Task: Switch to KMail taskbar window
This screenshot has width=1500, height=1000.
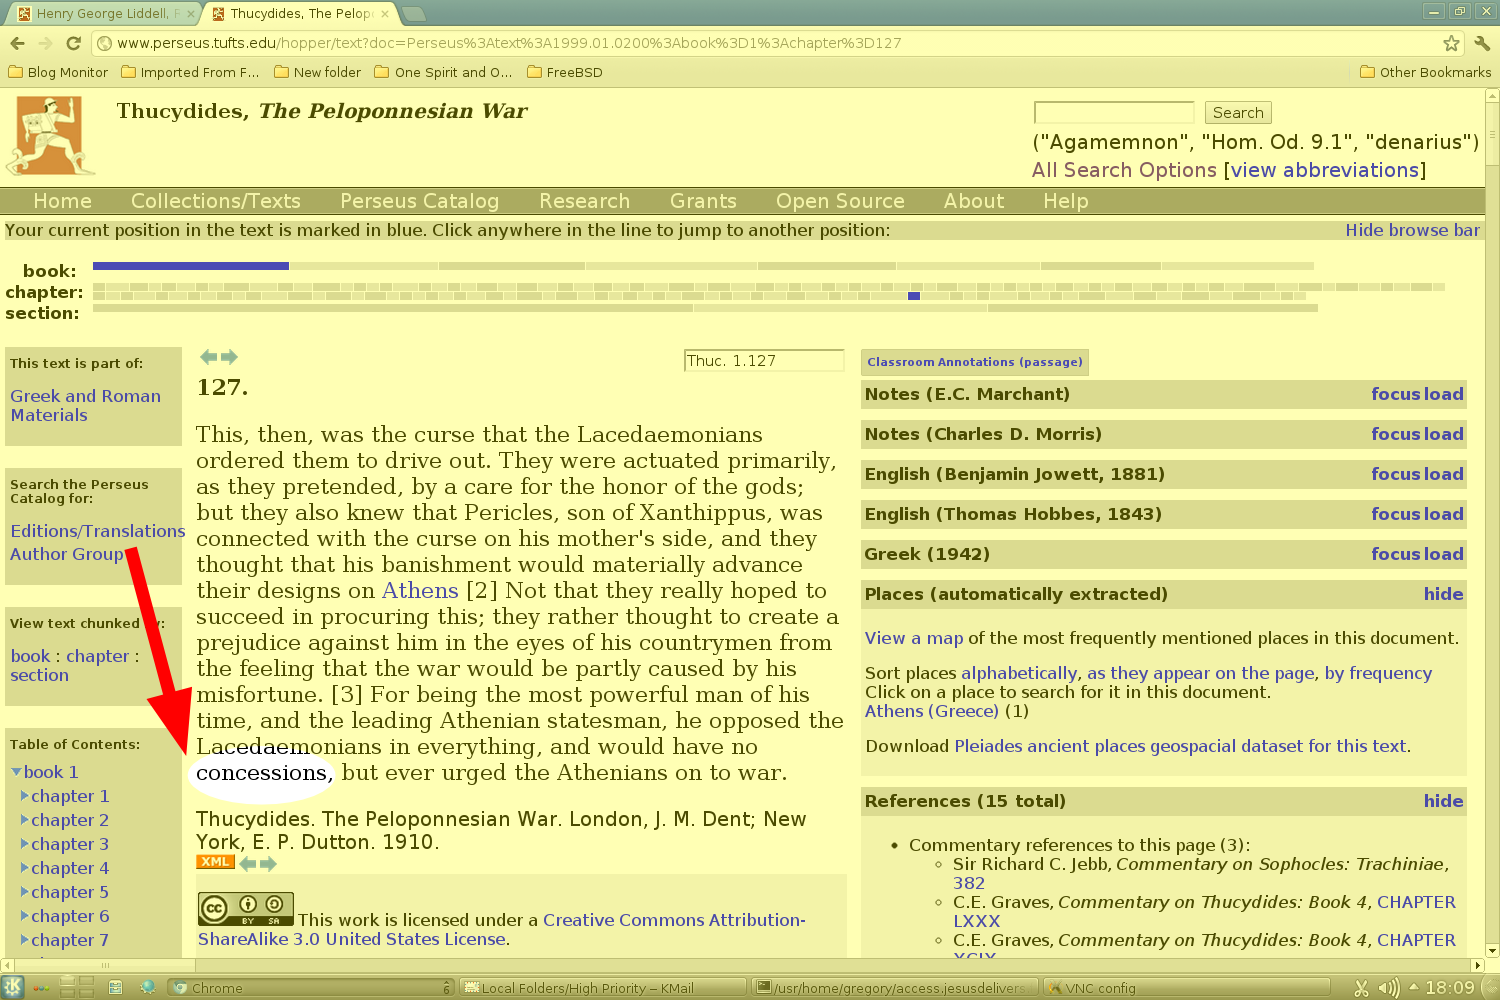Action: pyautogui.click(x=603, y=987)
